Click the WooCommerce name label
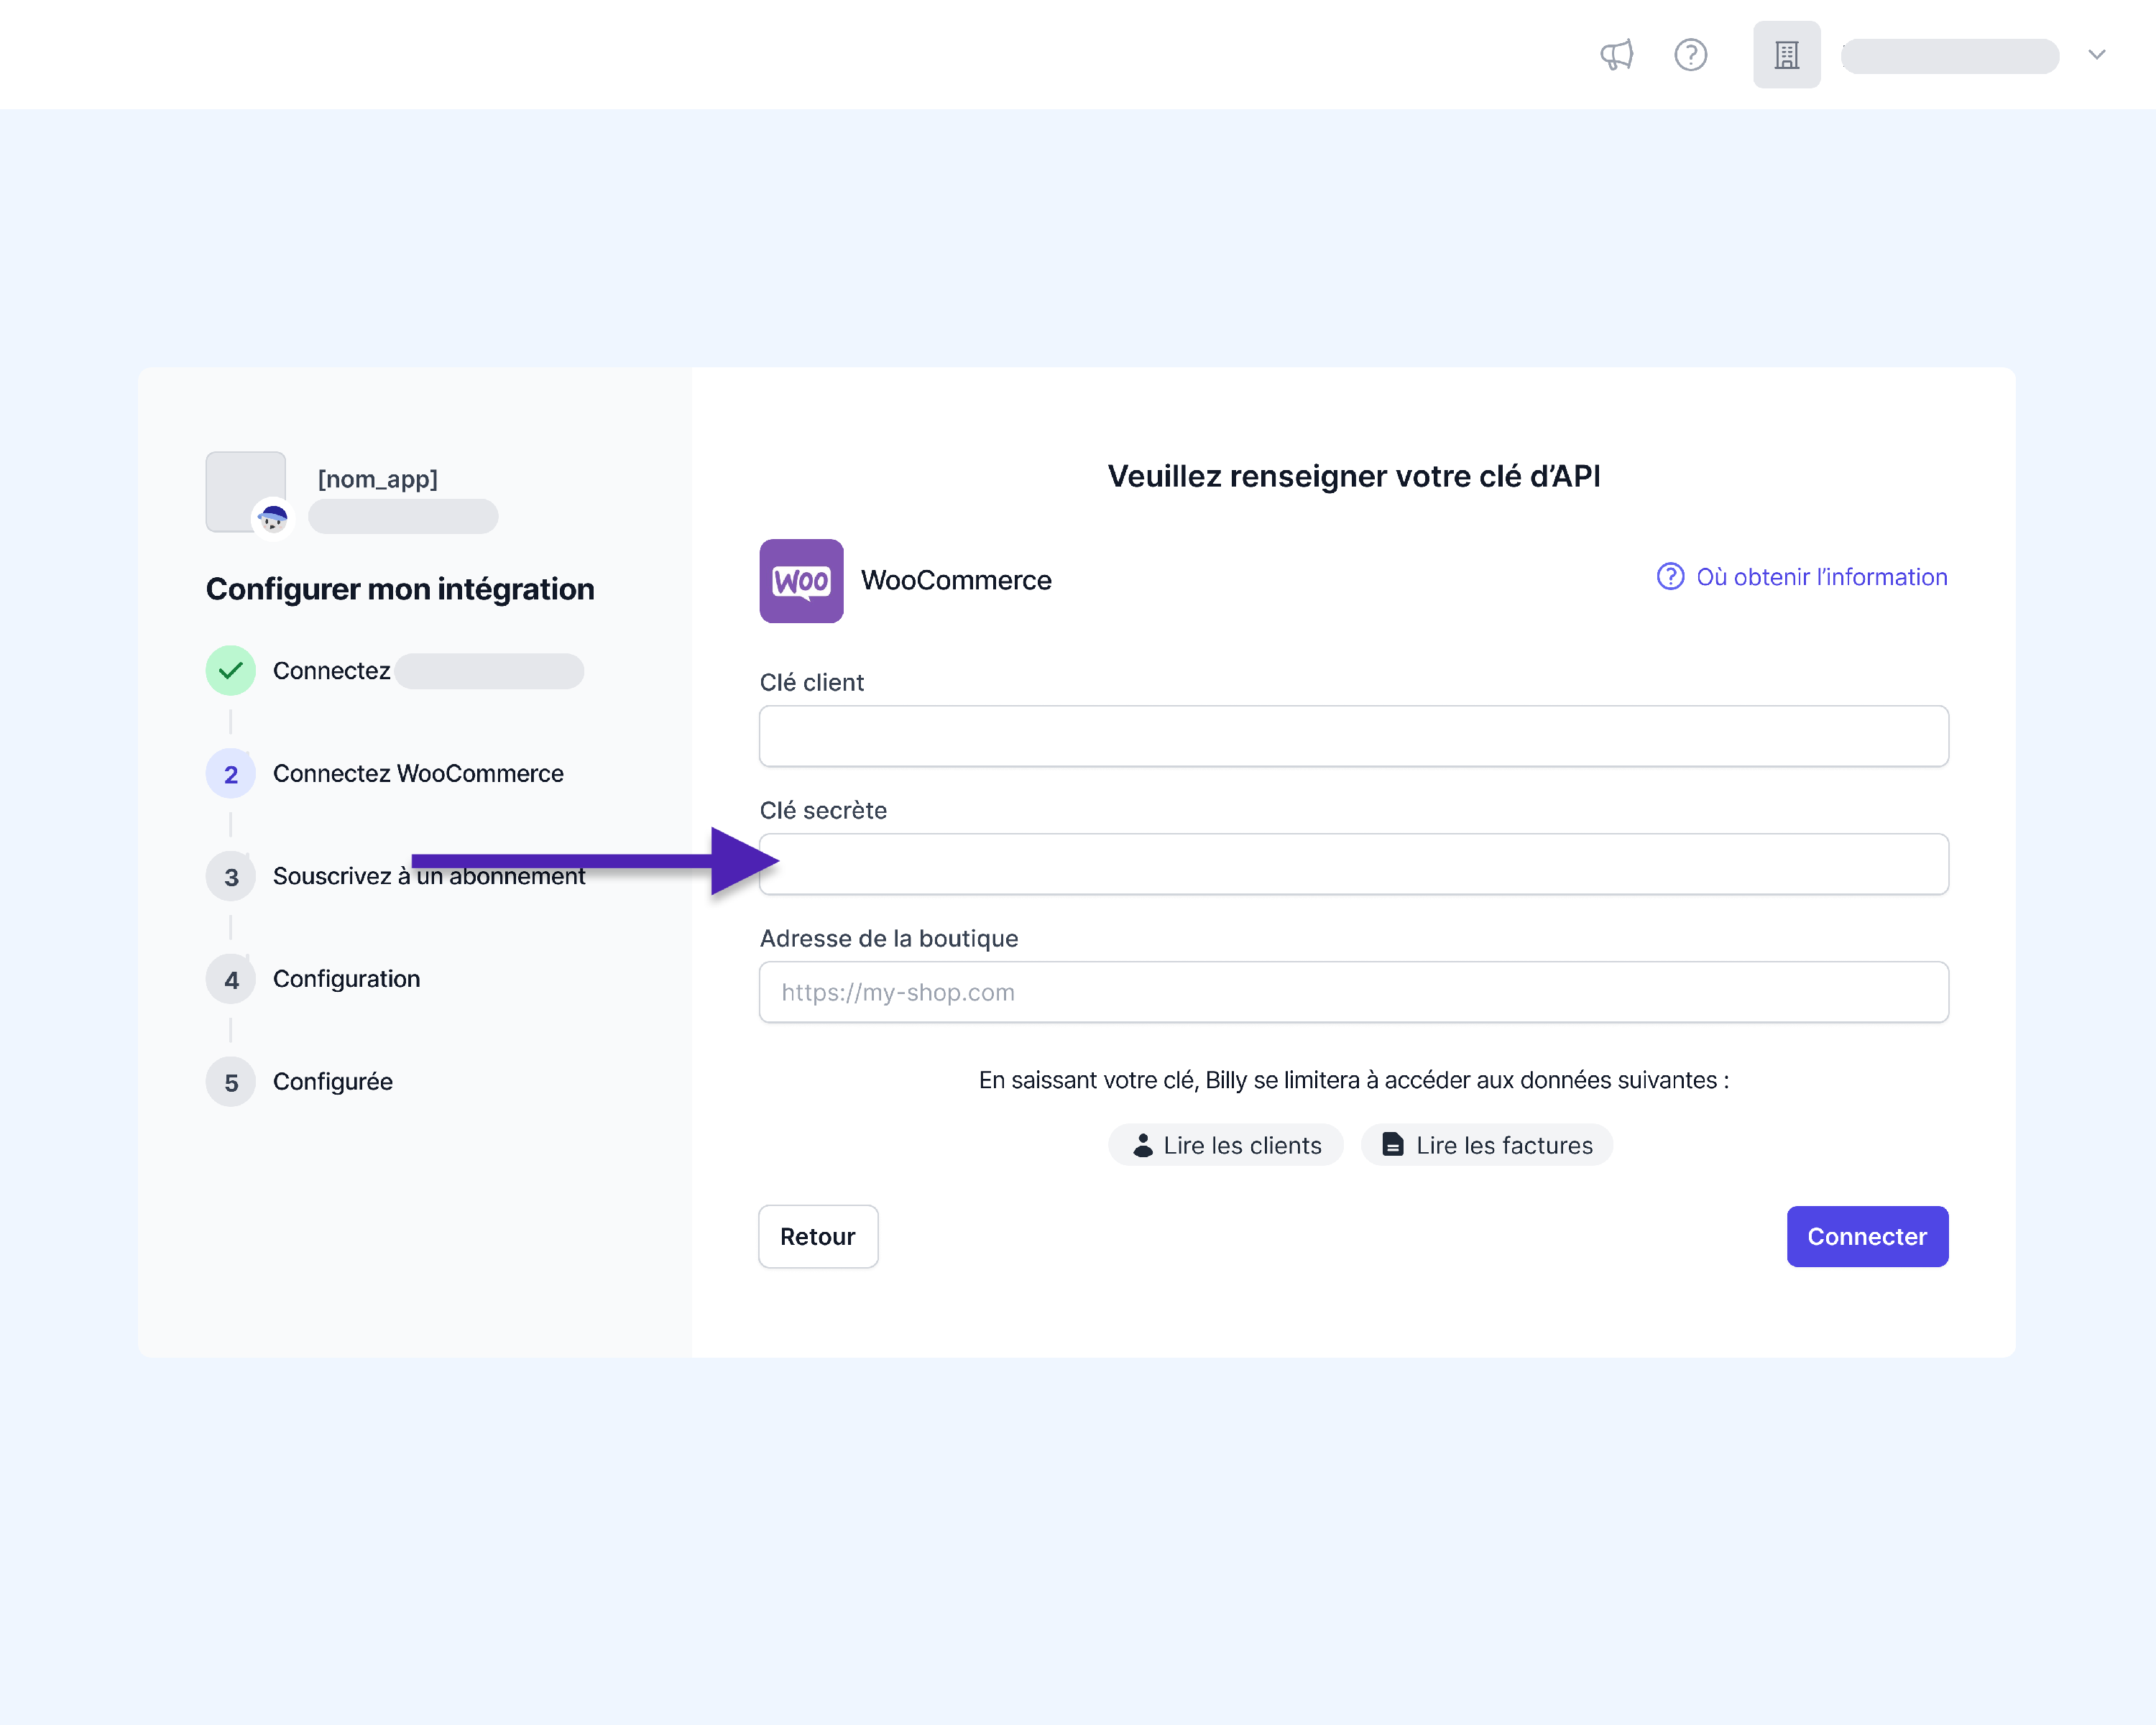 coord(956,581)
